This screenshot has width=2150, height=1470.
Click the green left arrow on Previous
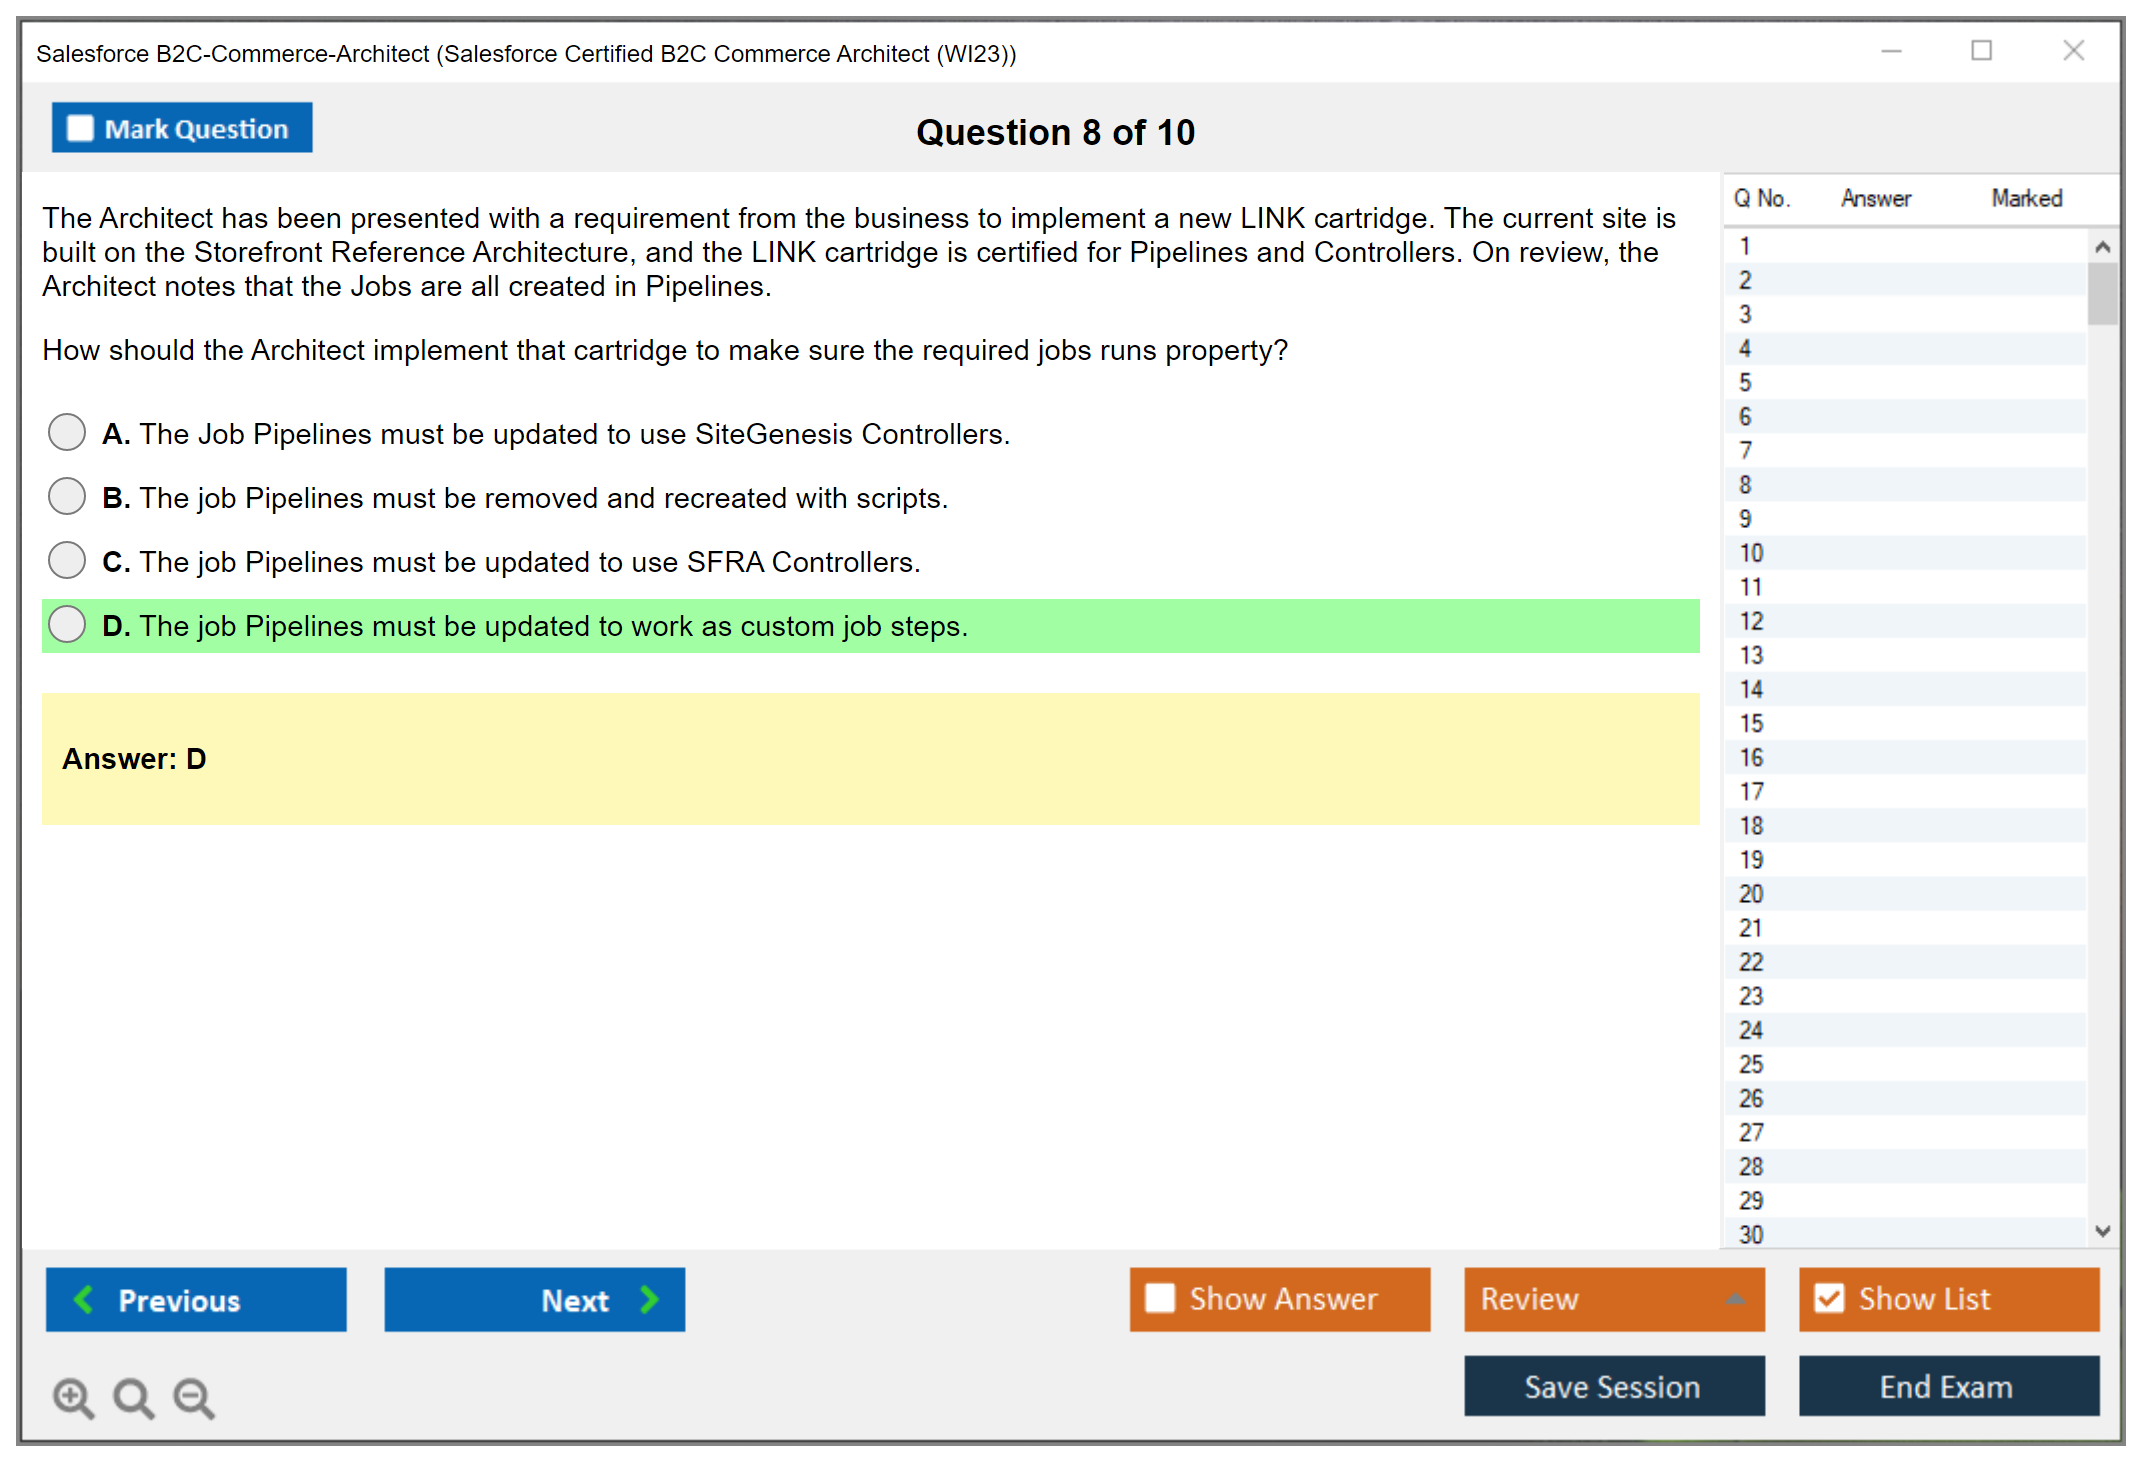84,1299
